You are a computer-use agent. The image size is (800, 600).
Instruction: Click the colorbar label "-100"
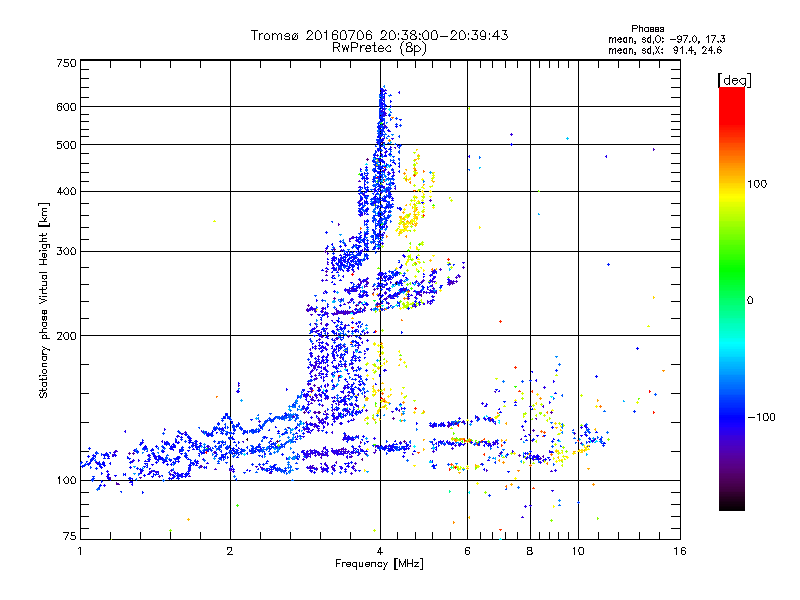click(x=761, y=417)
